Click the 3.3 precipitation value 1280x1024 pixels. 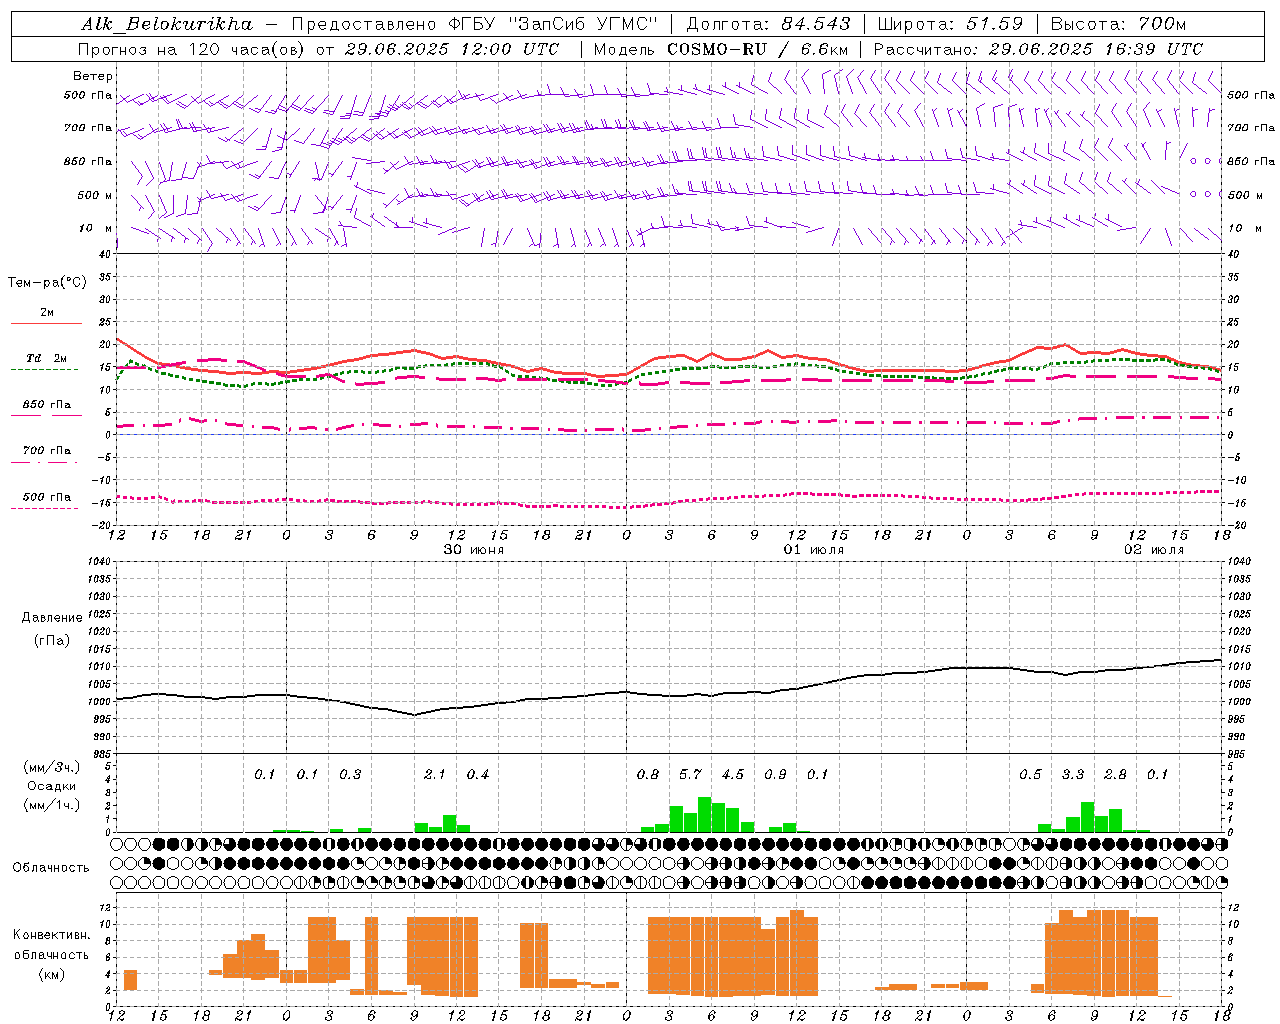tap(1073, 775)
